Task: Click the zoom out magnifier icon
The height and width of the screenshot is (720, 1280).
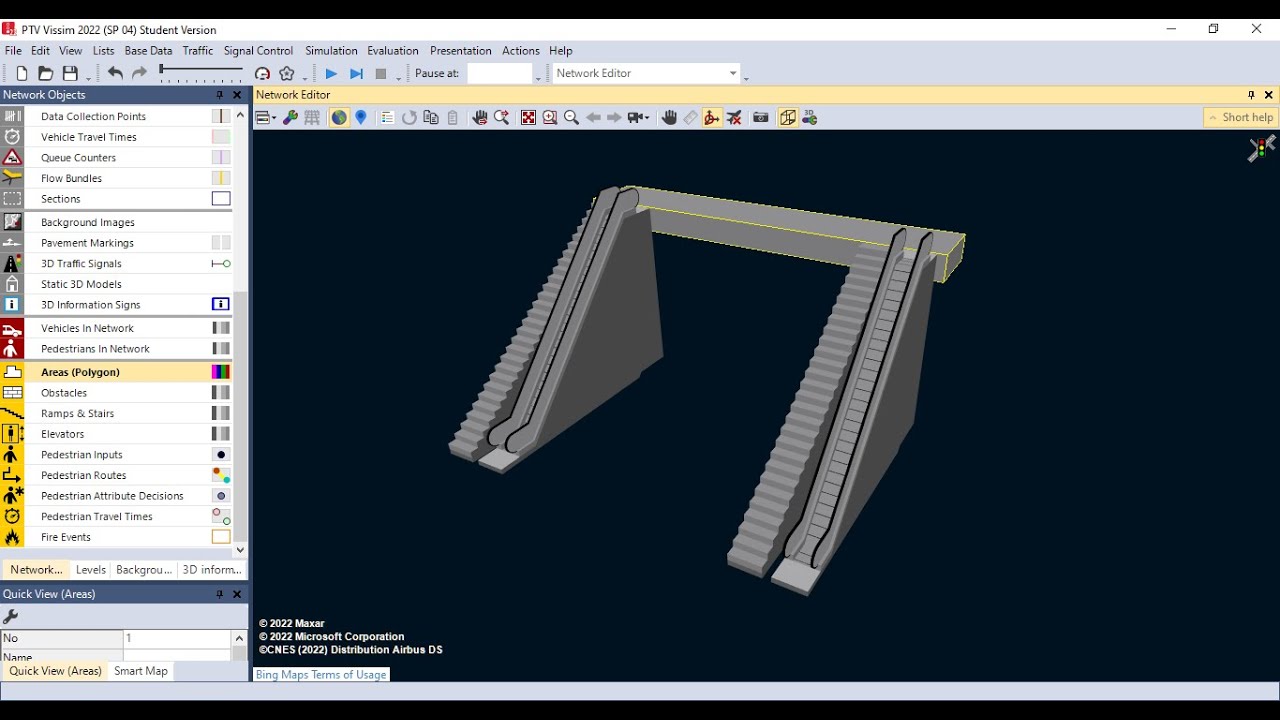Action: [571, 117]
